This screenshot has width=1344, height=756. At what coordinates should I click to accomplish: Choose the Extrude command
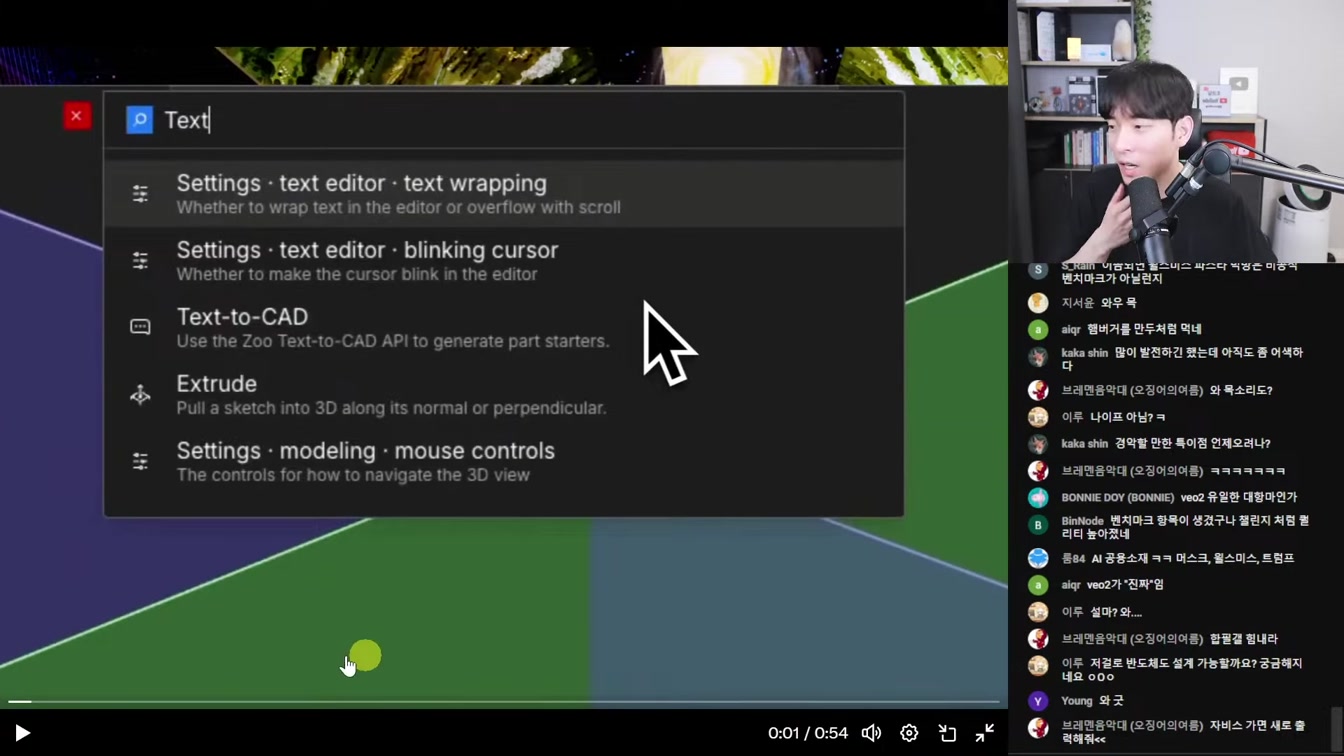504,395
